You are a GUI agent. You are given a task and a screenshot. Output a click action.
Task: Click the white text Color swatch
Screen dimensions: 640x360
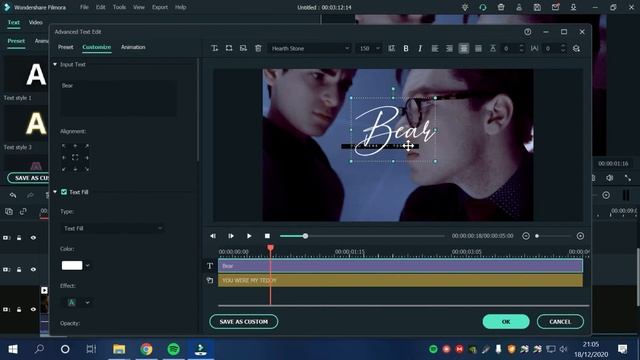click(x=72, y=266)
